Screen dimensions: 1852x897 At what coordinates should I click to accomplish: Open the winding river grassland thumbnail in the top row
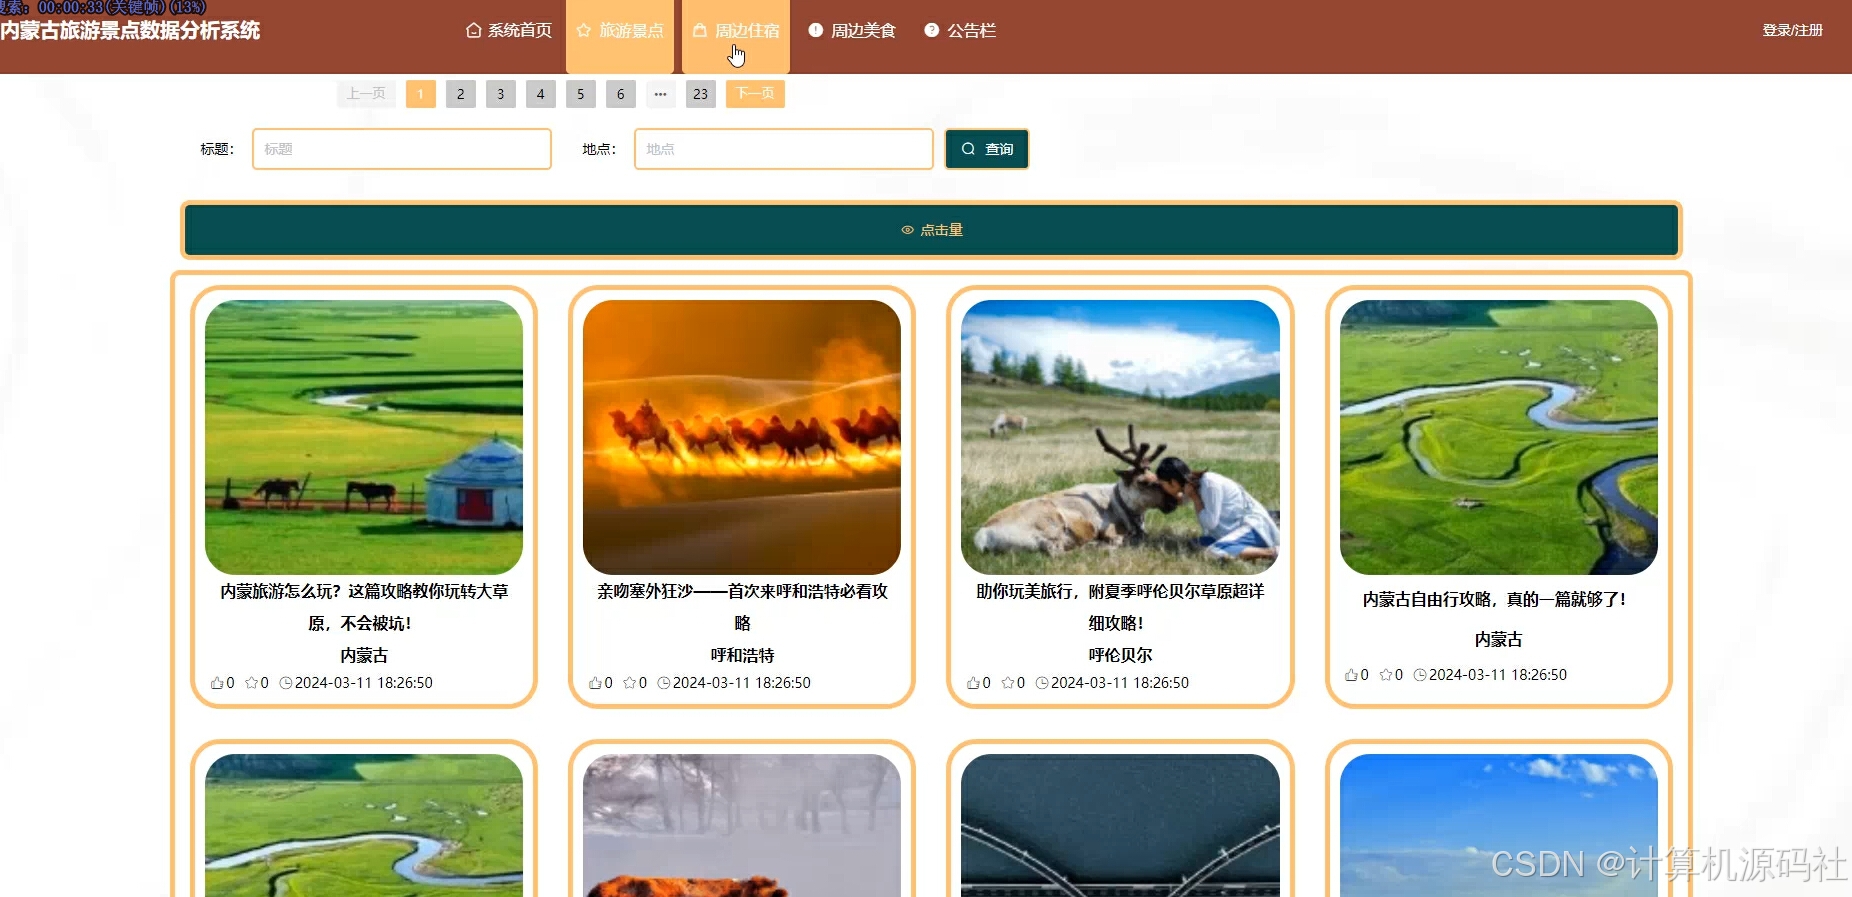click(x=1499, y=437)
